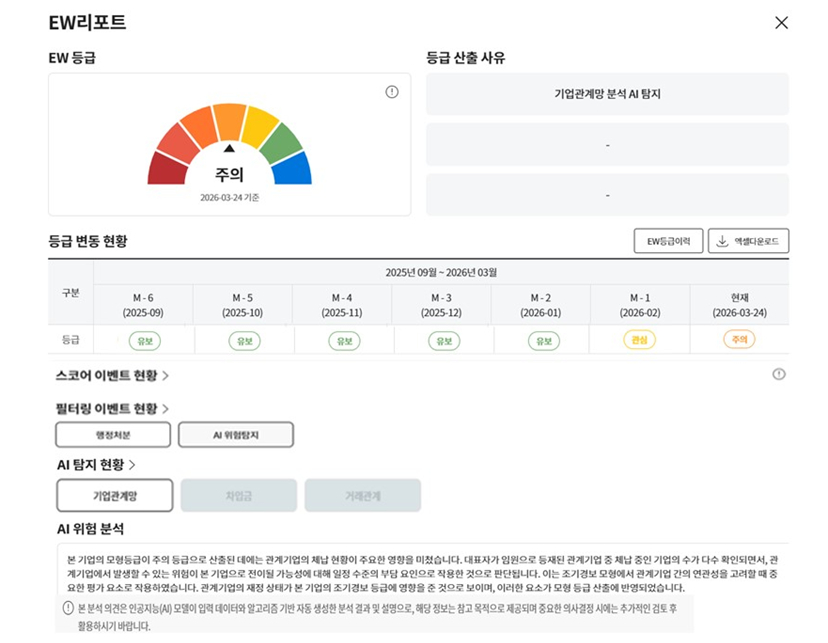This screenshot has width=828, height=643.
Task: Switch to the 거래관계 tab
Action: tap(363, 495)
